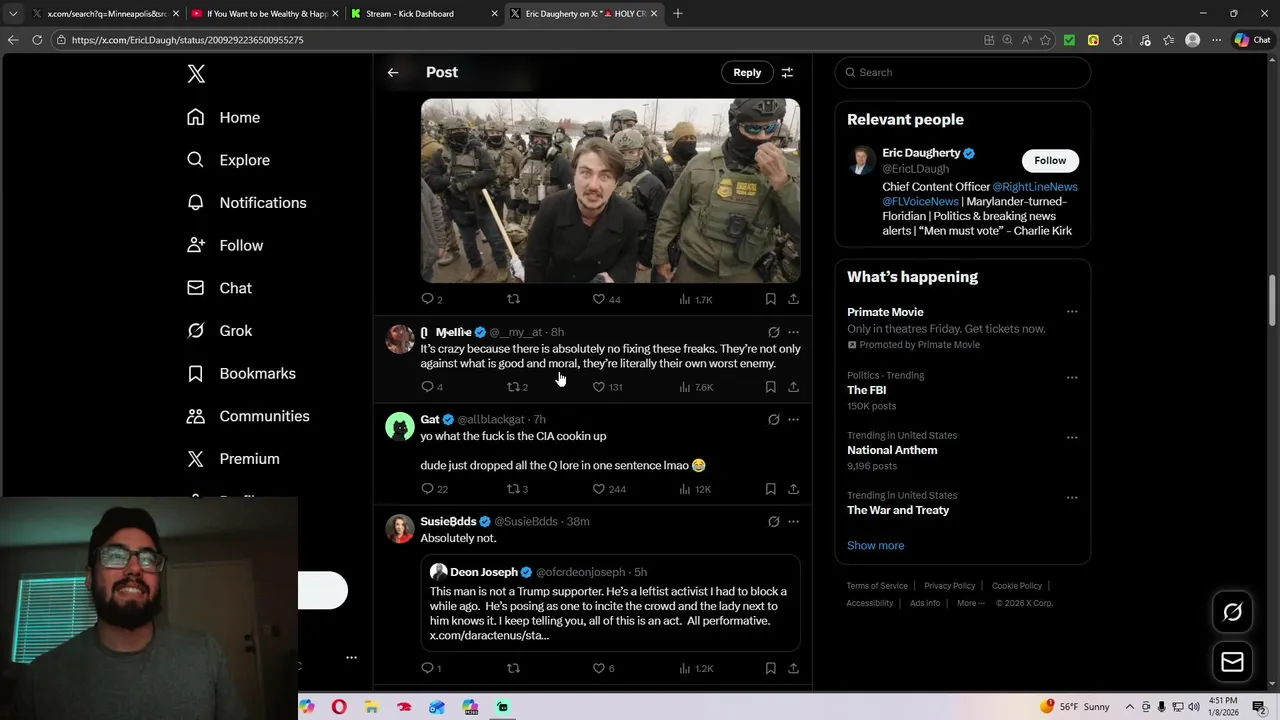Open more options for The FBI trend
This screenshot has width=1280, height=720.
pos(1072,378)
